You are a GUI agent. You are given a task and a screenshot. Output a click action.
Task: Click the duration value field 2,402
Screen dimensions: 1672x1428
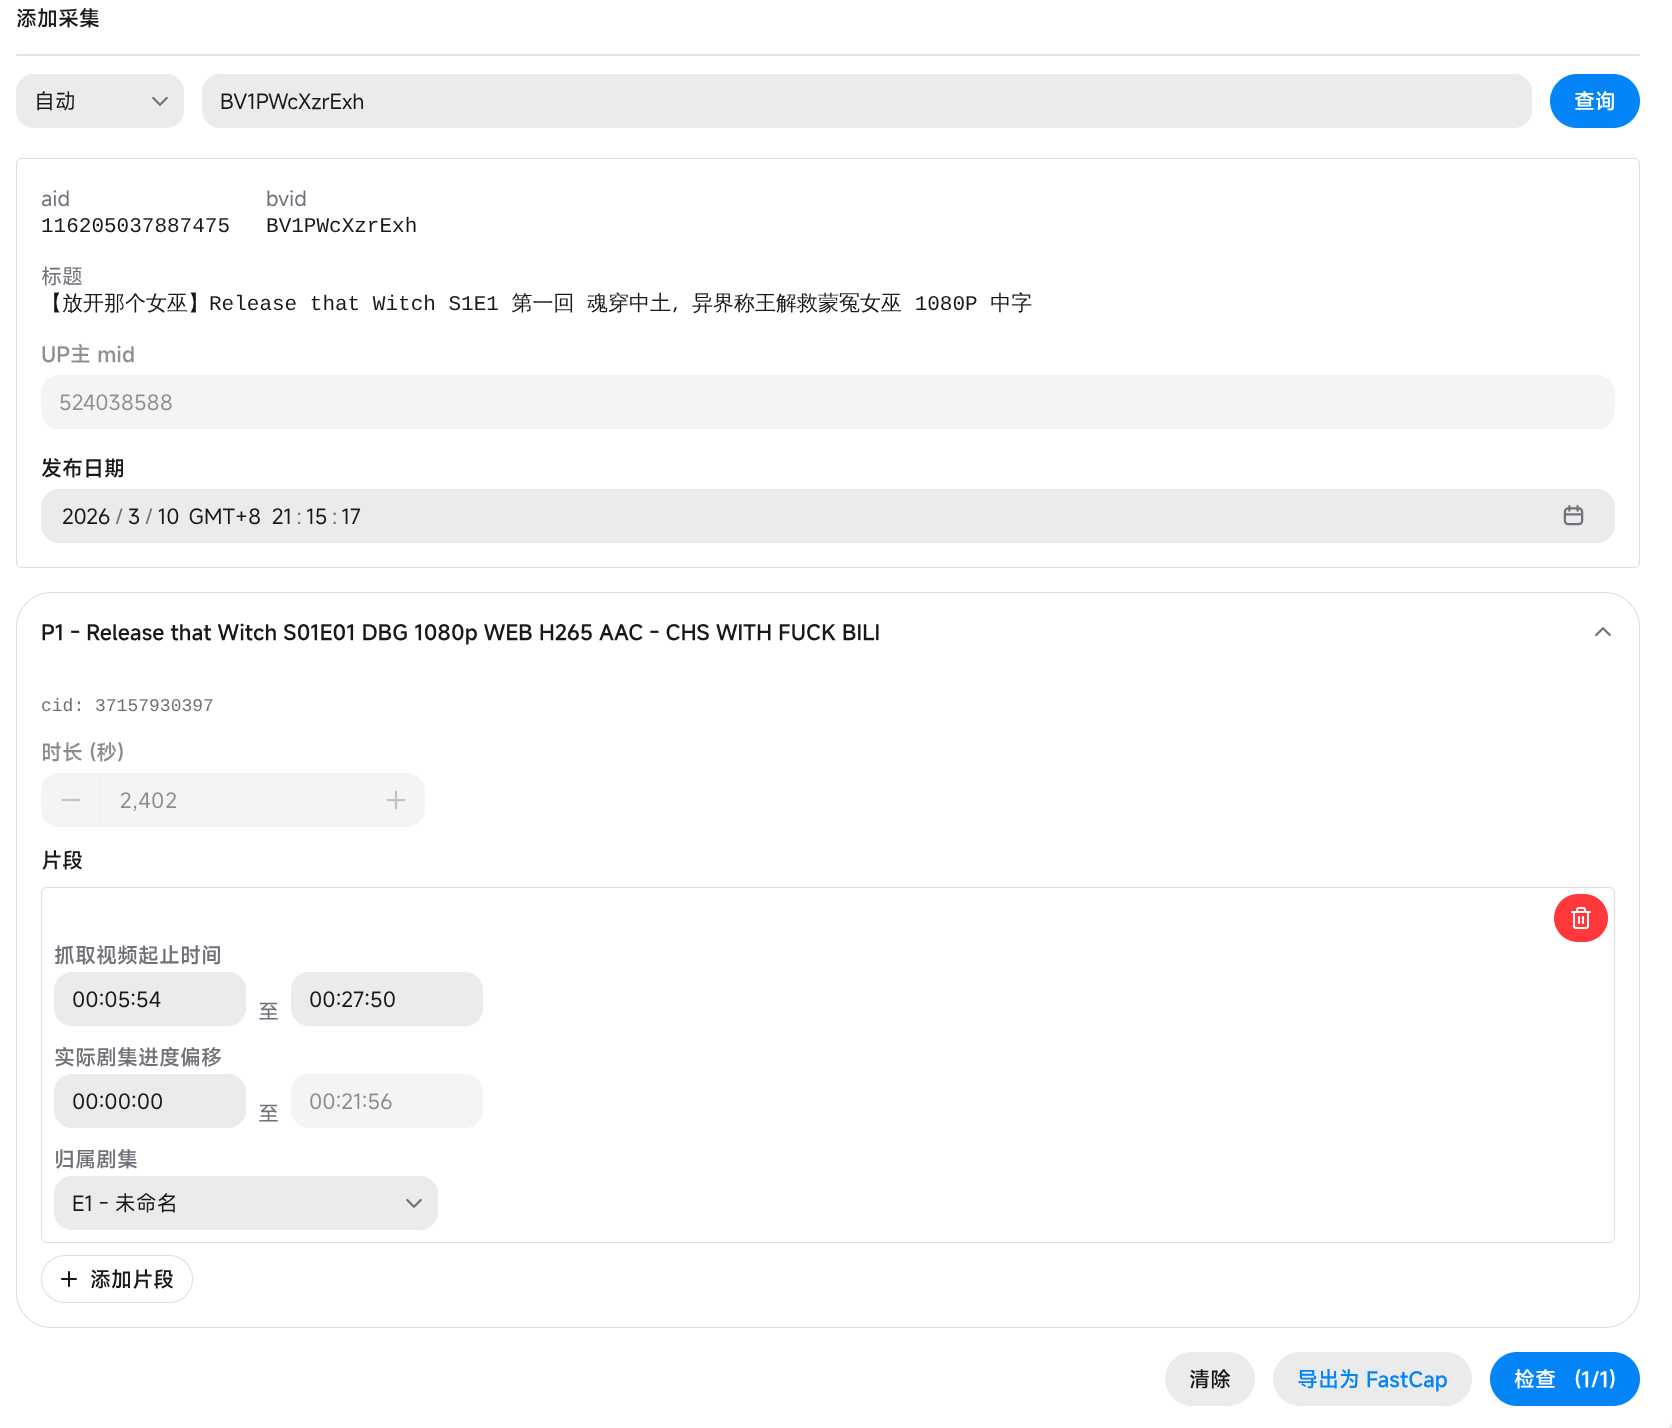232,800
